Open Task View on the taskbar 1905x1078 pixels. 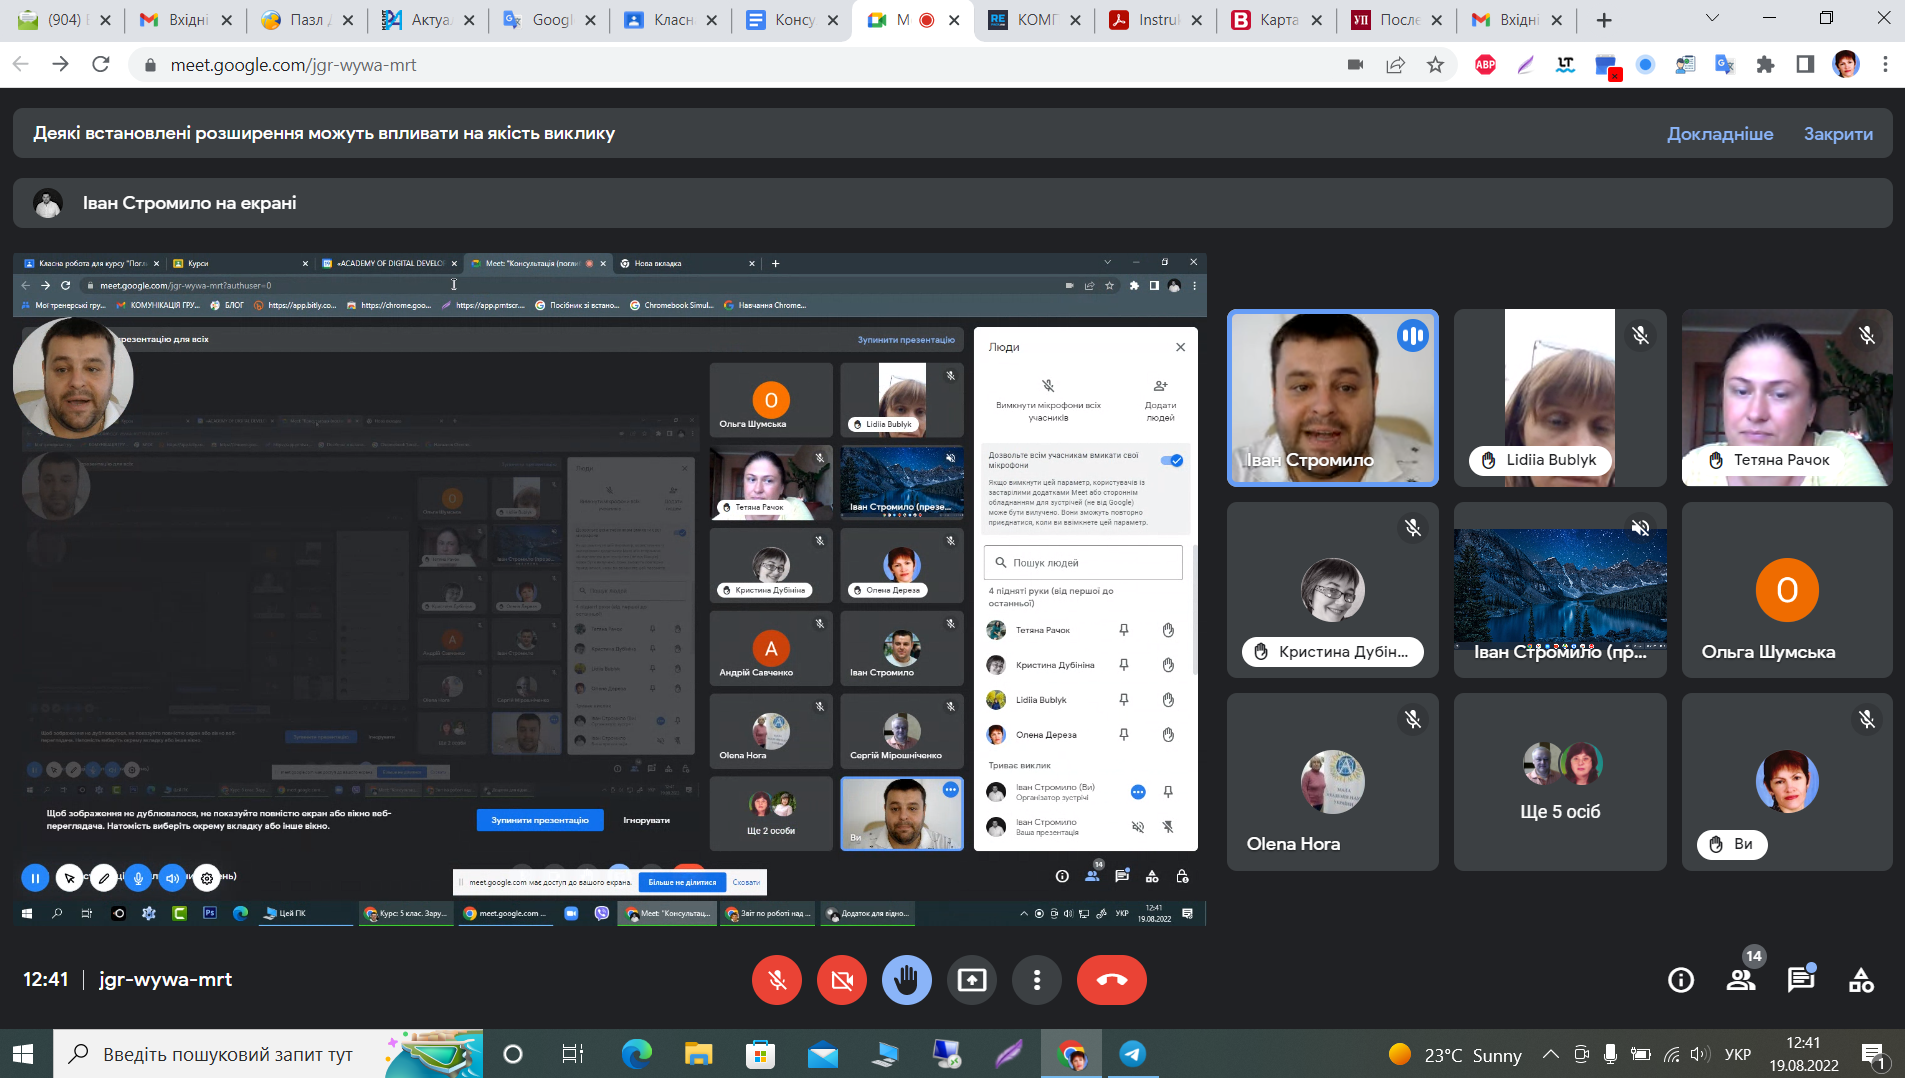click(572, 1054)
